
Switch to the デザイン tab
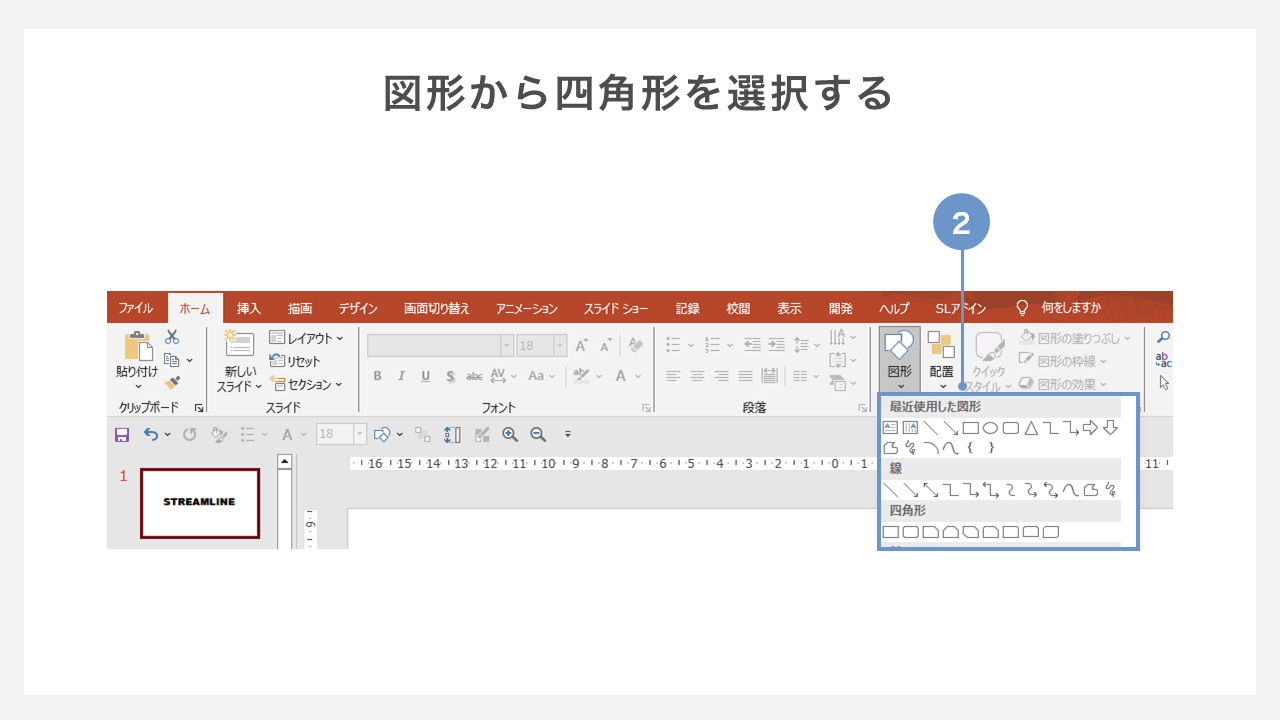[358, 308]
